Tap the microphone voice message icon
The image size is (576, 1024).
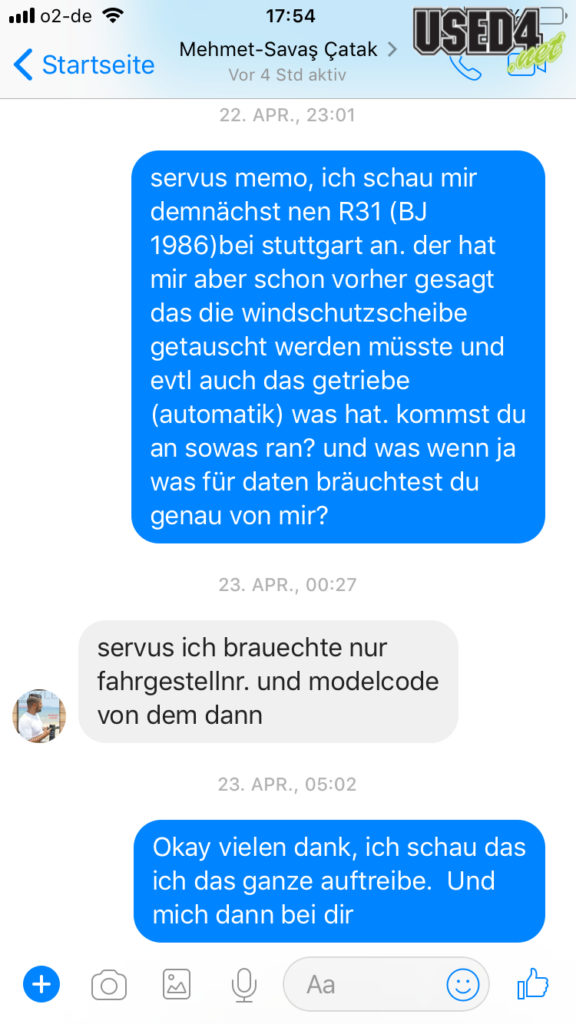click(x=244, y=984)
